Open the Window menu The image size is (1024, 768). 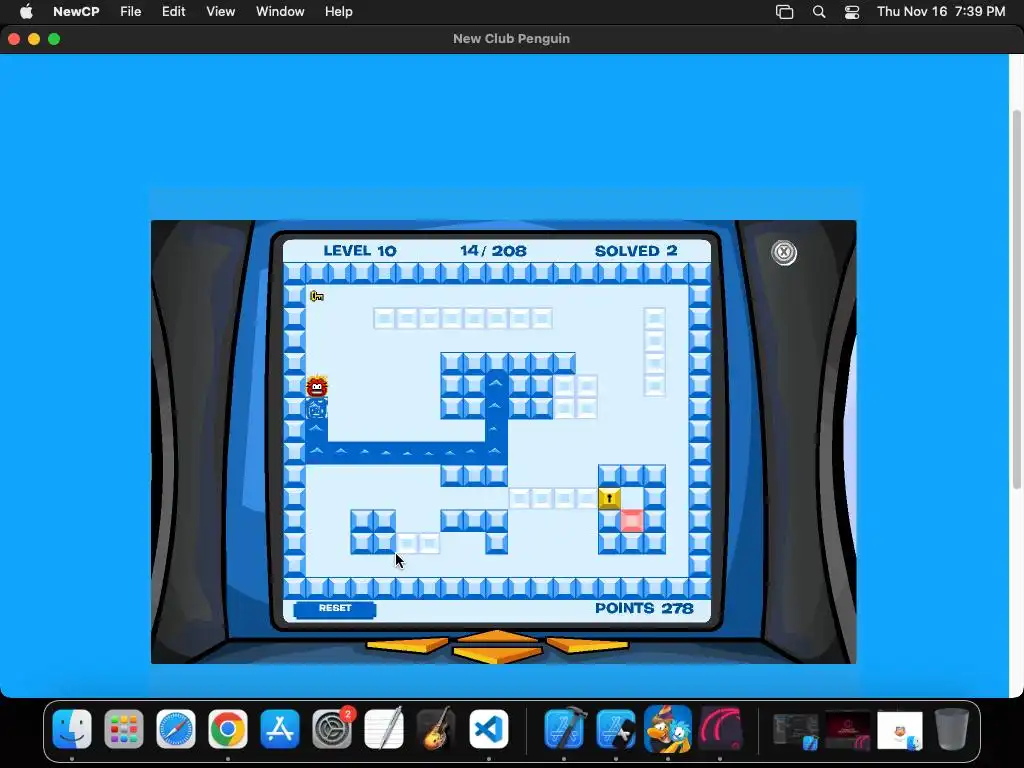280,12
